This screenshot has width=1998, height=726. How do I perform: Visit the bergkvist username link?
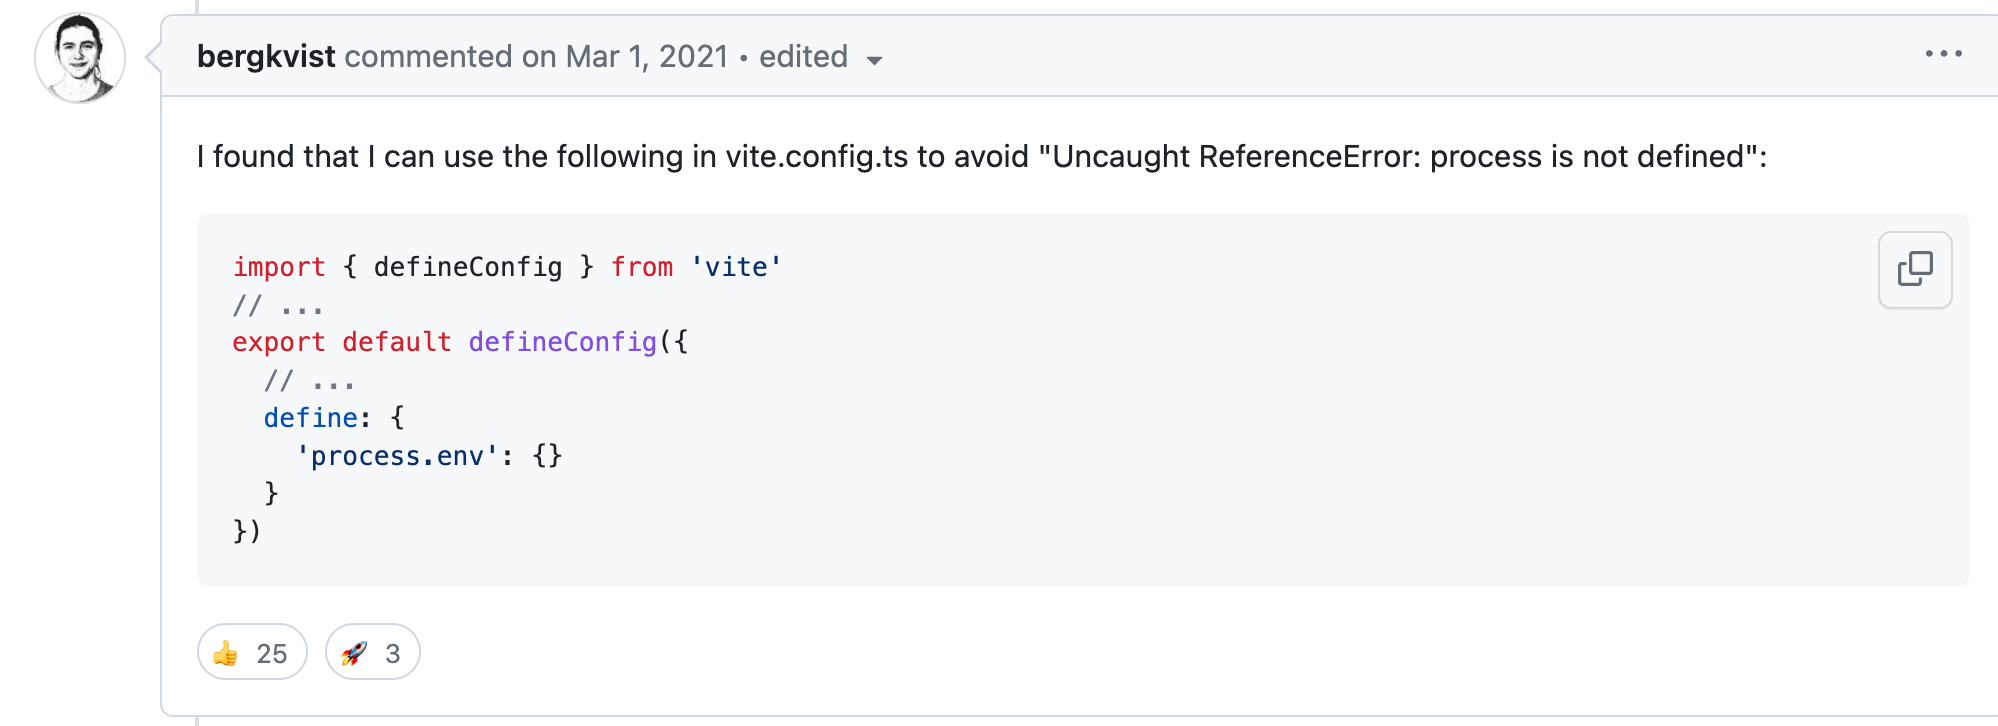point(266,57)
